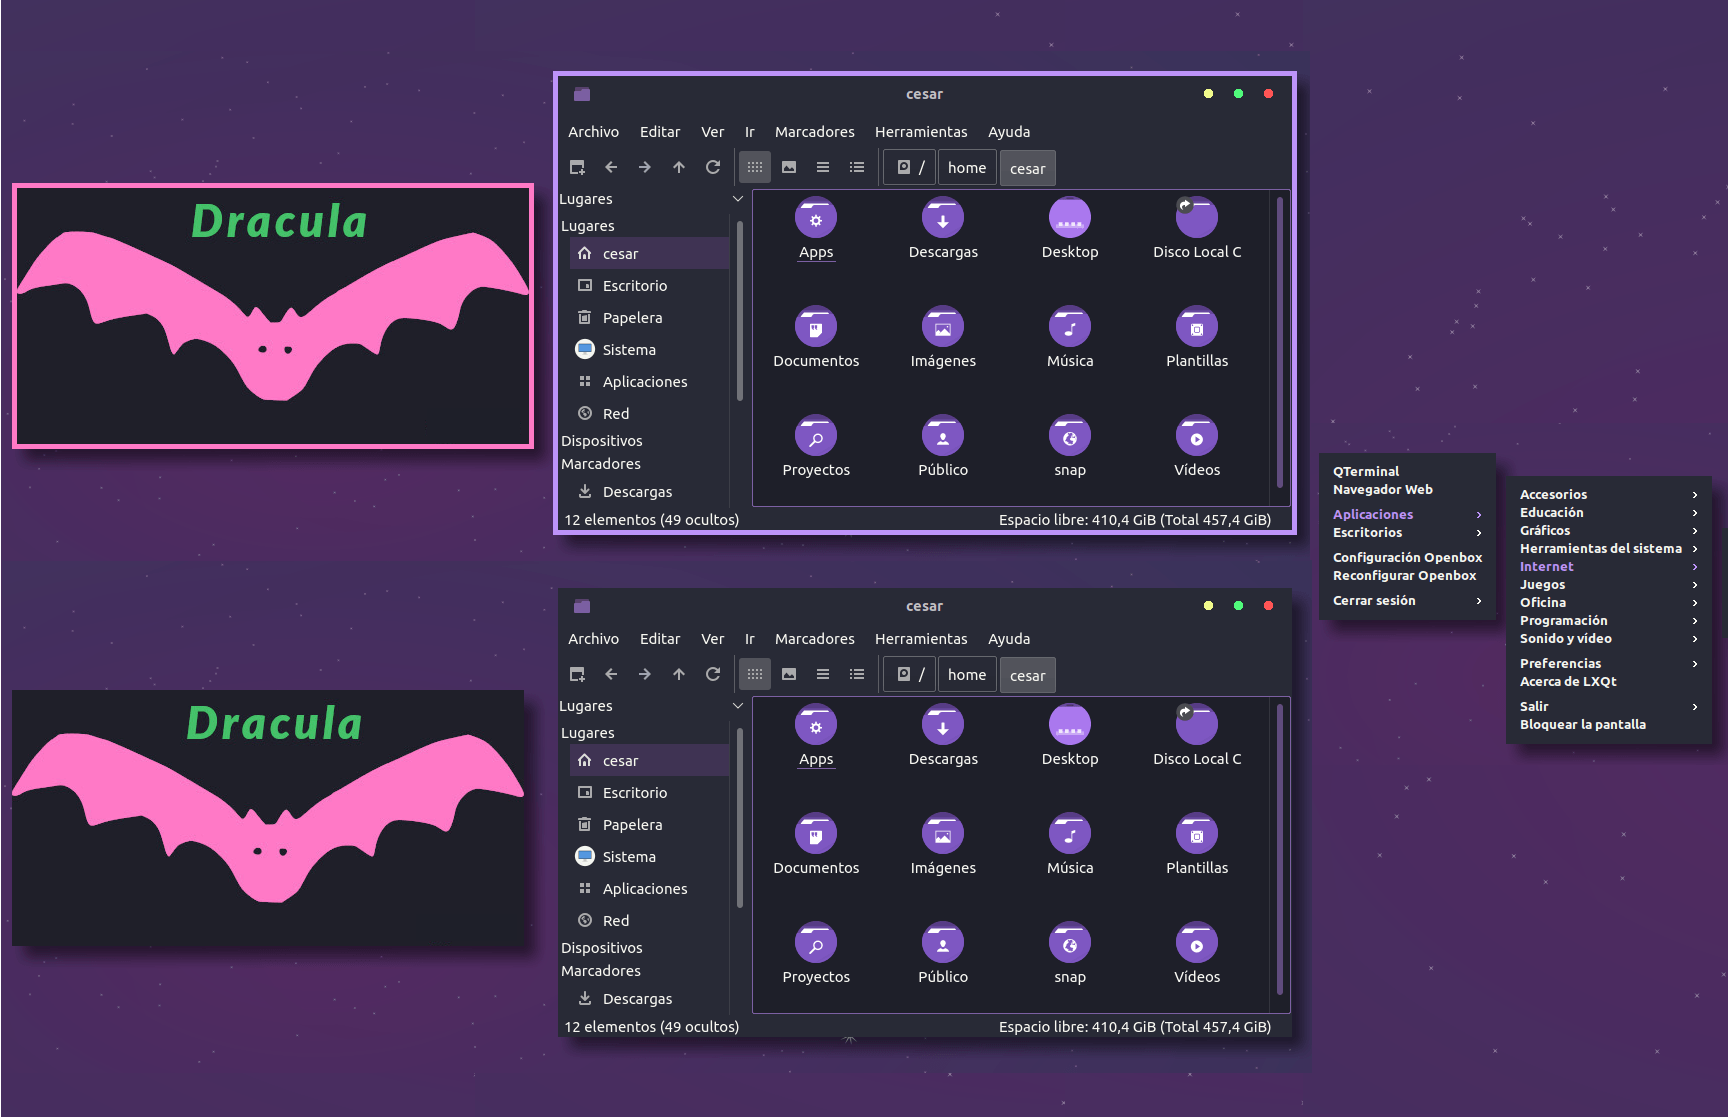Open the Marcadores menu
The image size is (1728, 1117).
pos(814,131)
